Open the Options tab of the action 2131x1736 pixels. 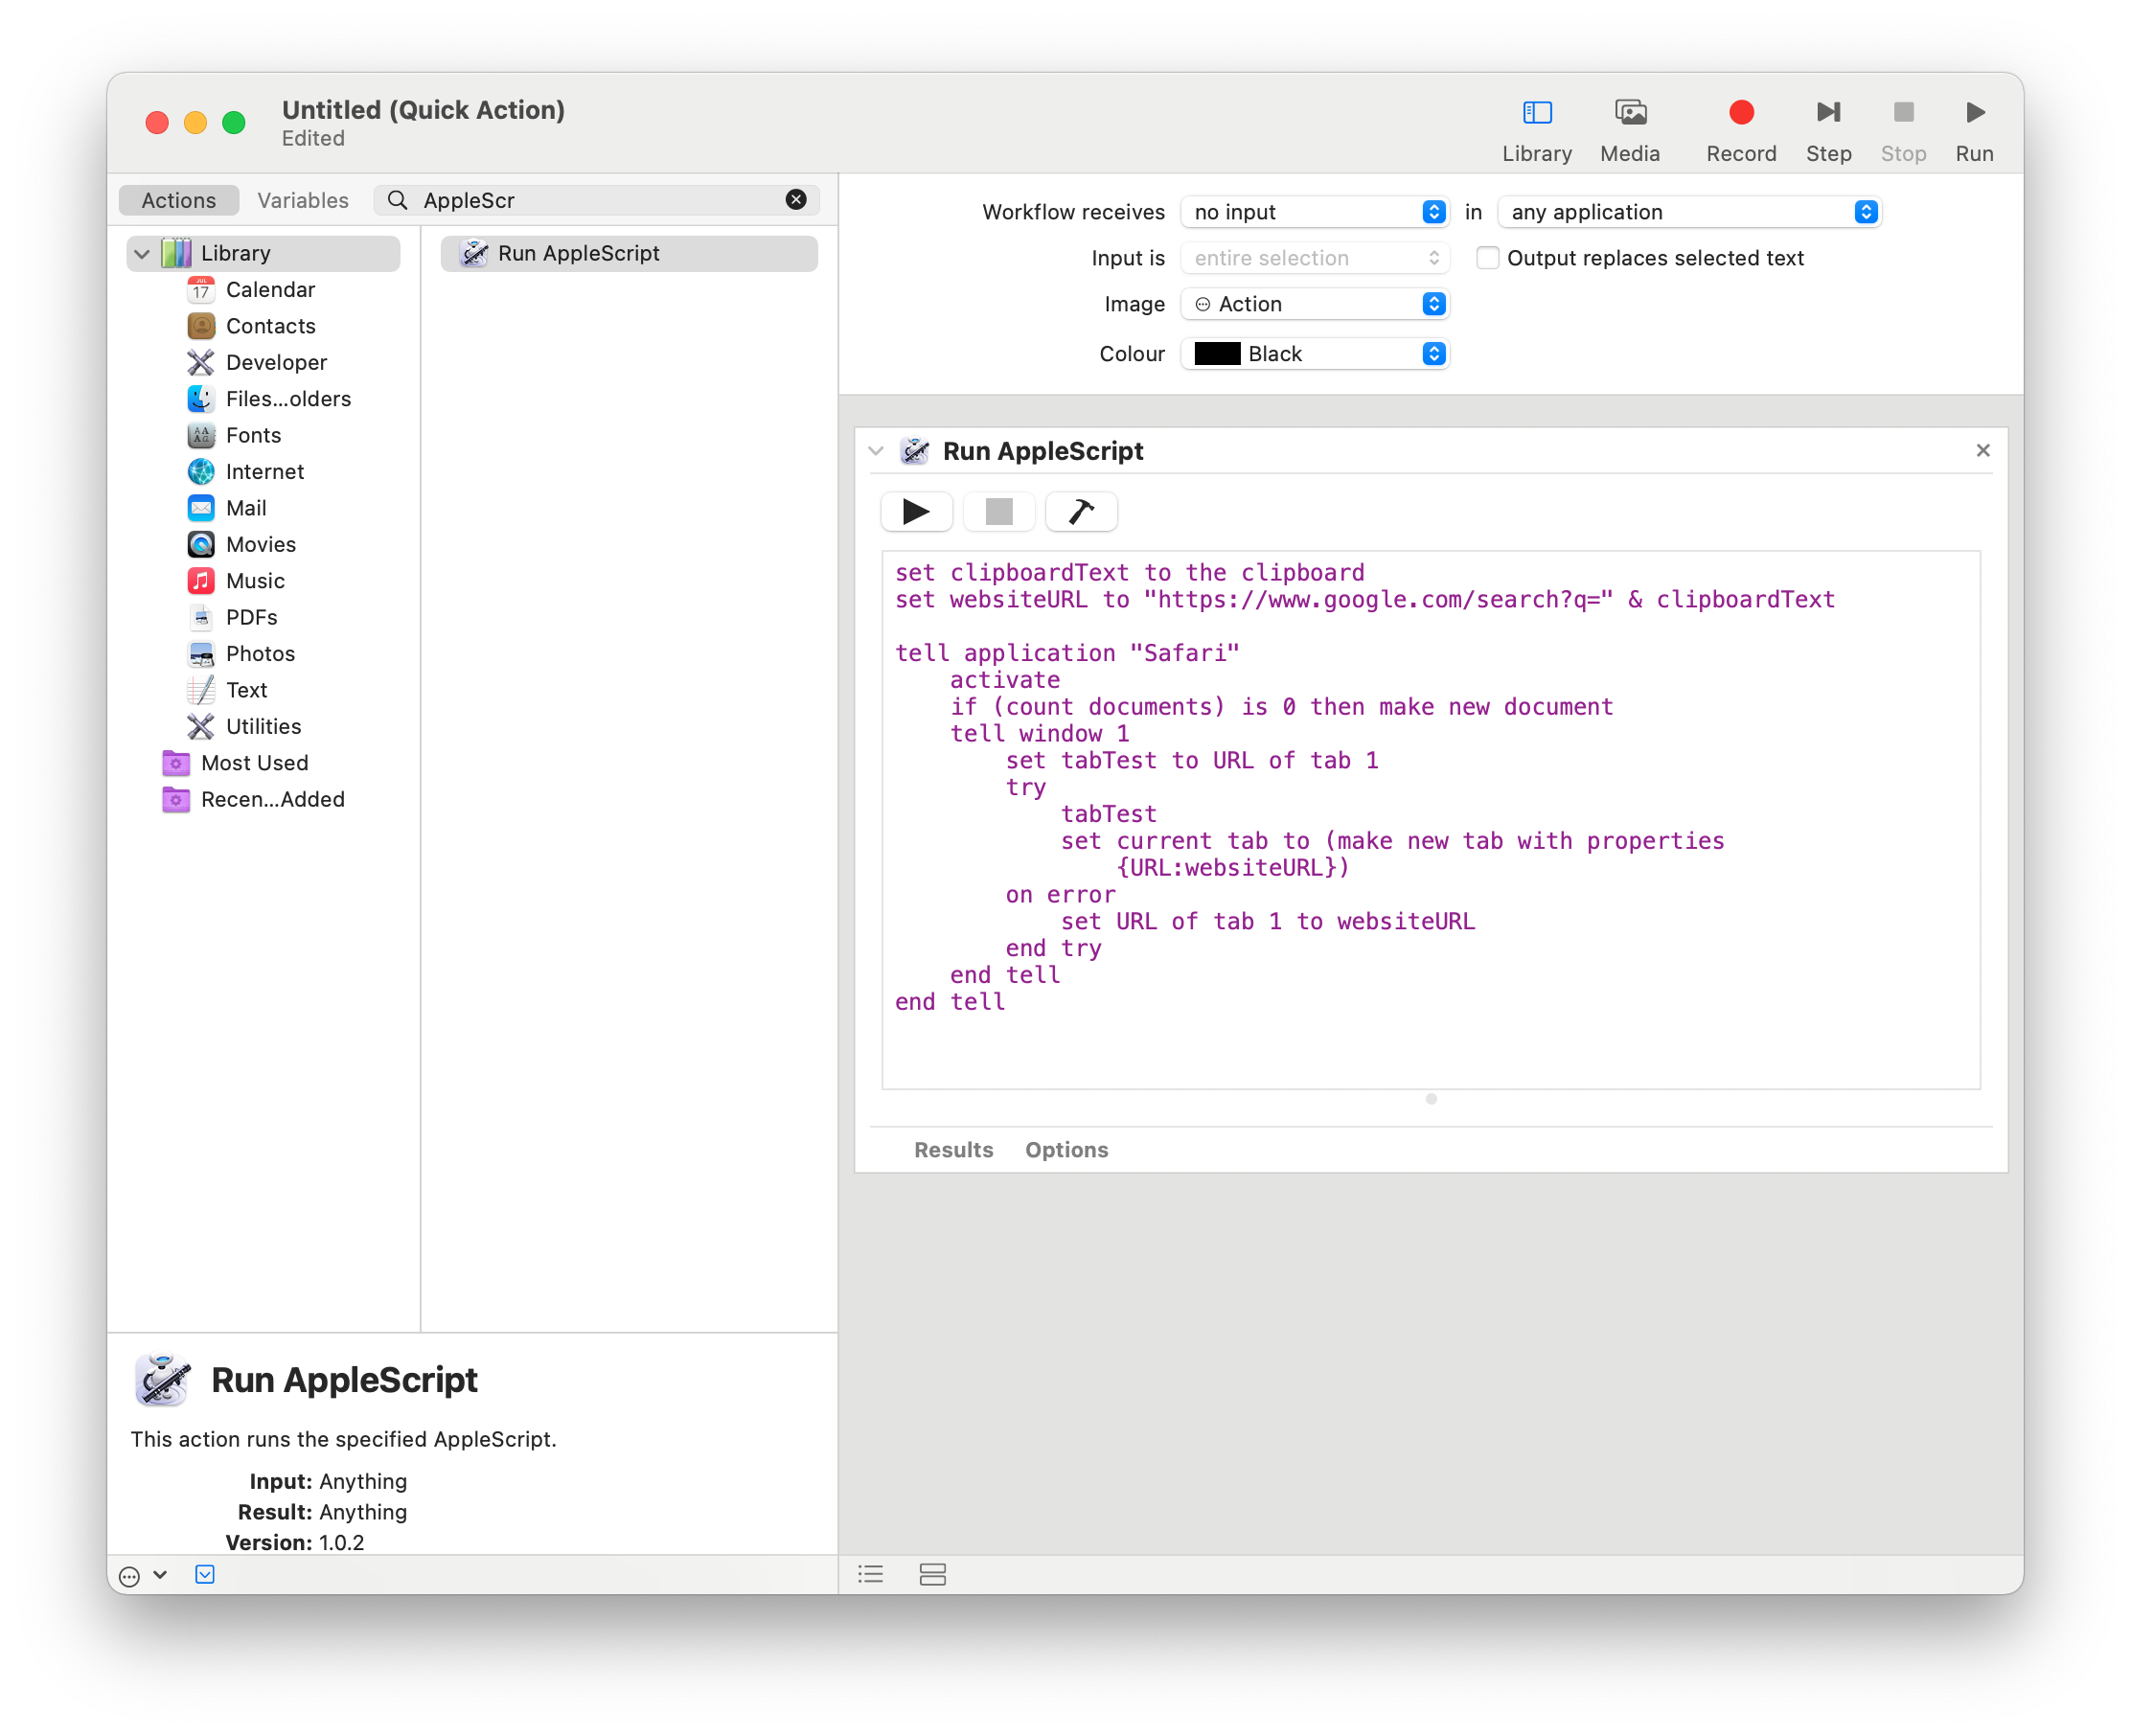tap(1066, 1149)
